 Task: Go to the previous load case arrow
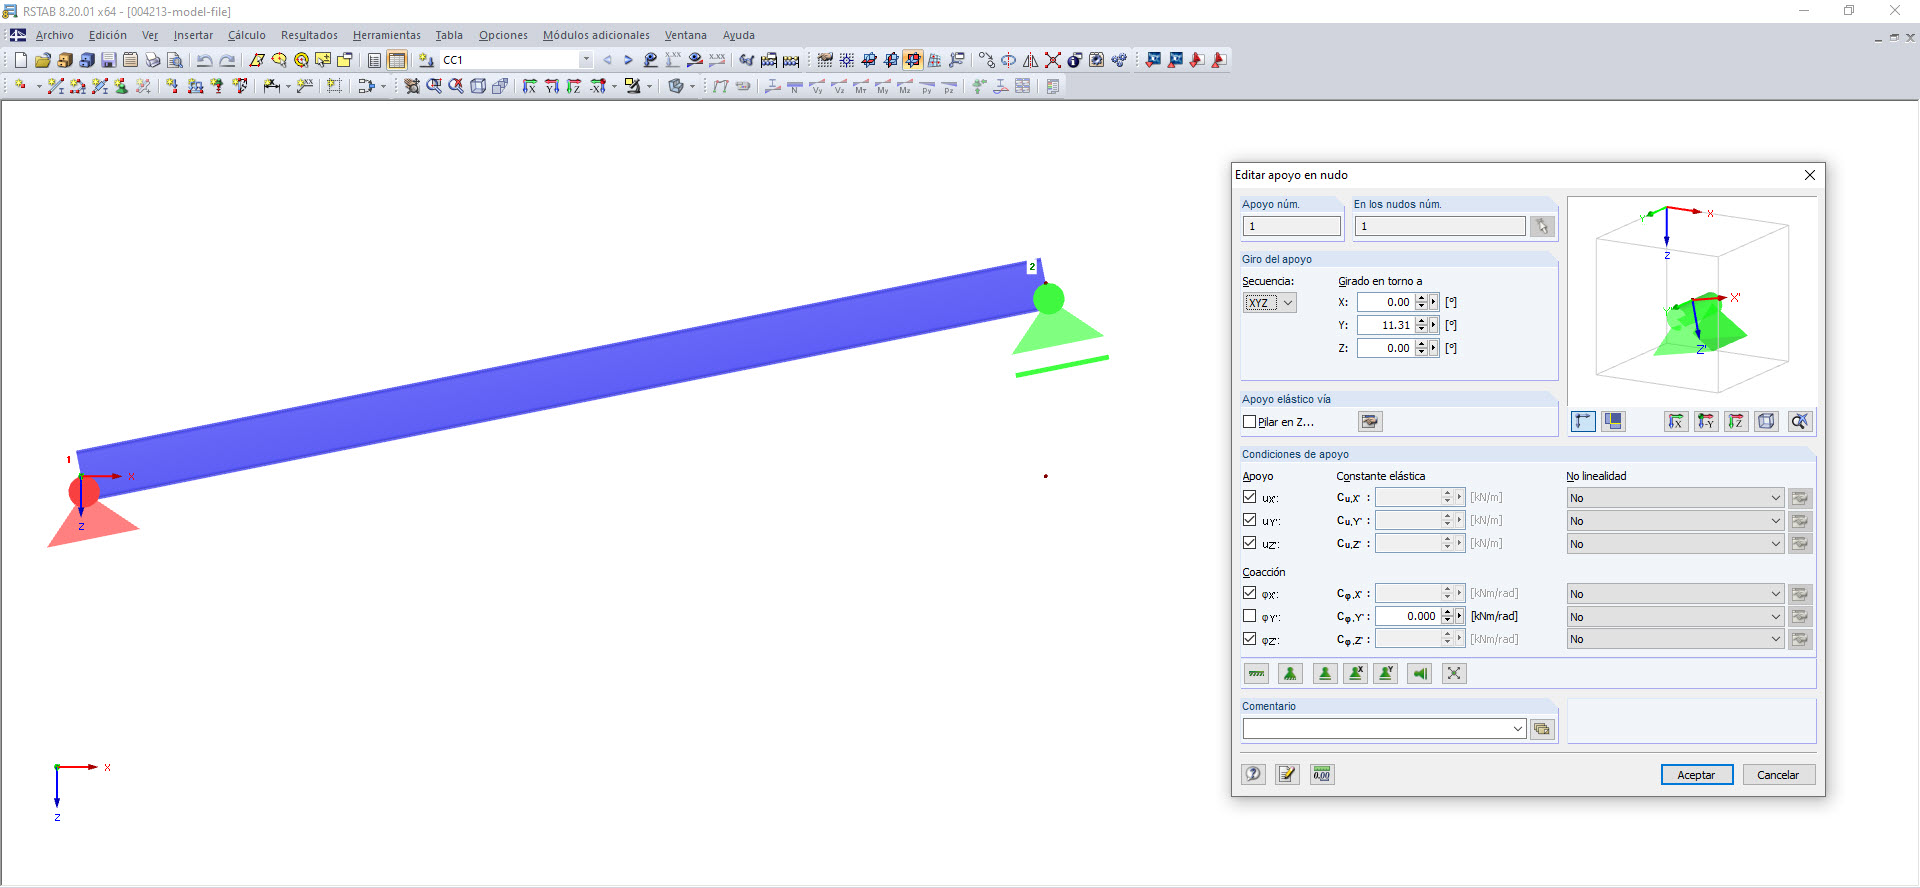607,60
